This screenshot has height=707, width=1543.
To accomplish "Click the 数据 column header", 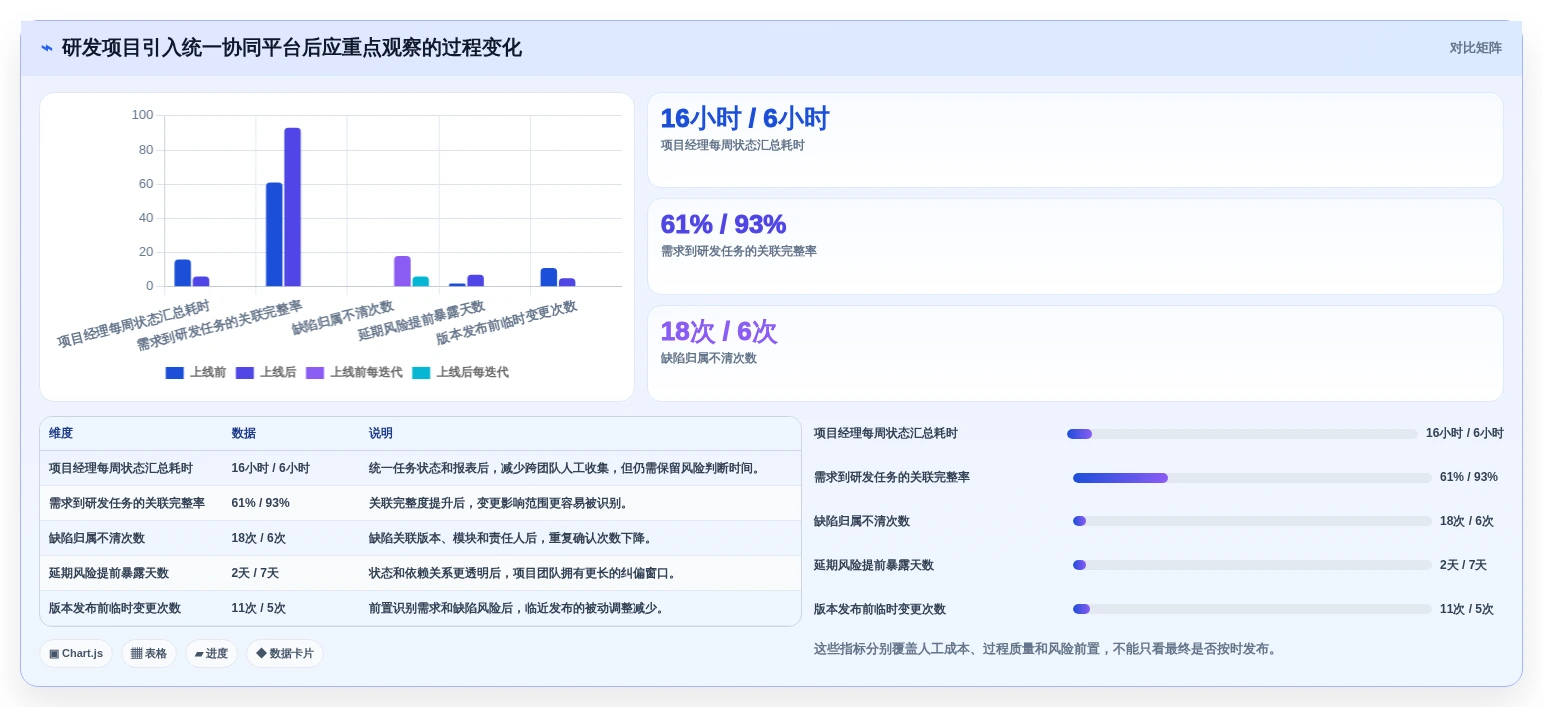I will 244,433.
